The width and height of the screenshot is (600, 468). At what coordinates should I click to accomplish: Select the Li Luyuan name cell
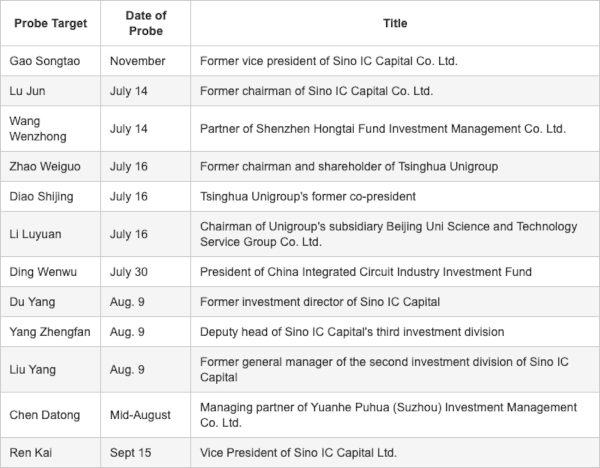click(x=36, y=233)
